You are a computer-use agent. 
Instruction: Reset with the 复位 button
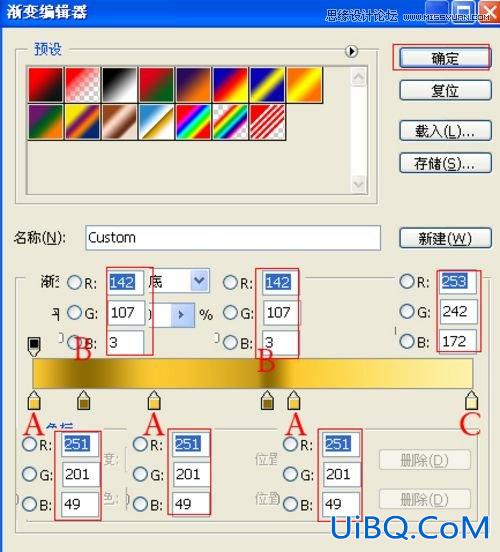445,90
